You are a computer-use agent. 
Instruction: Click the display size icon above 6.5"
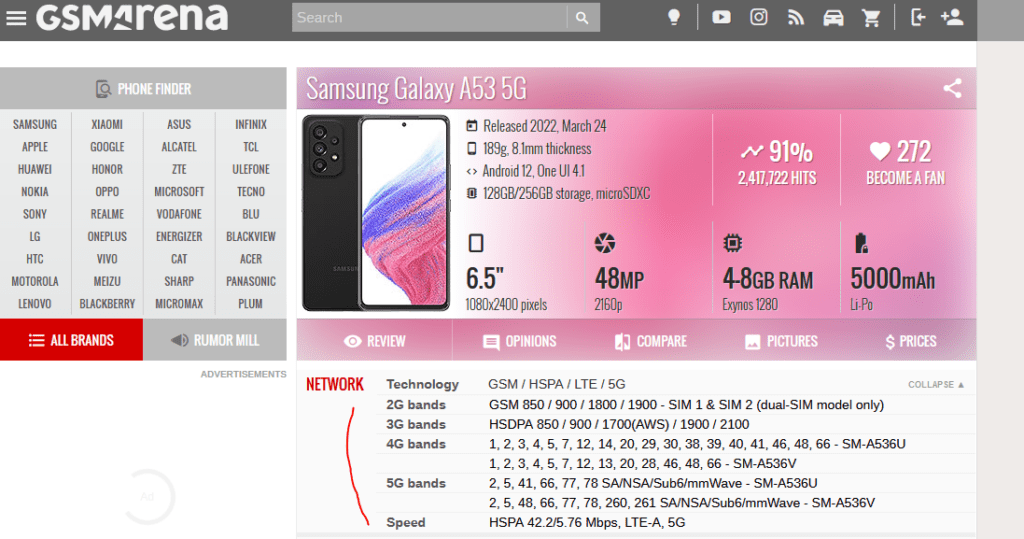coord(476,243)
